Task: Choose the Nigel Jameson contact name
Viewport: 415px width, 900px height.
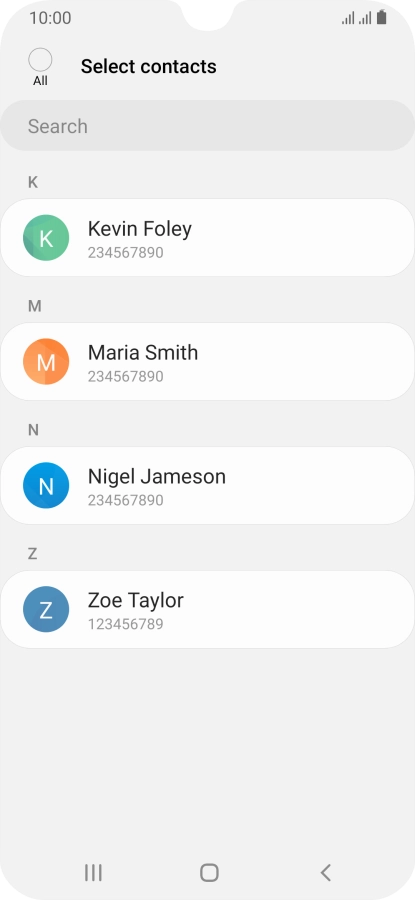Action: pos(156,476)
